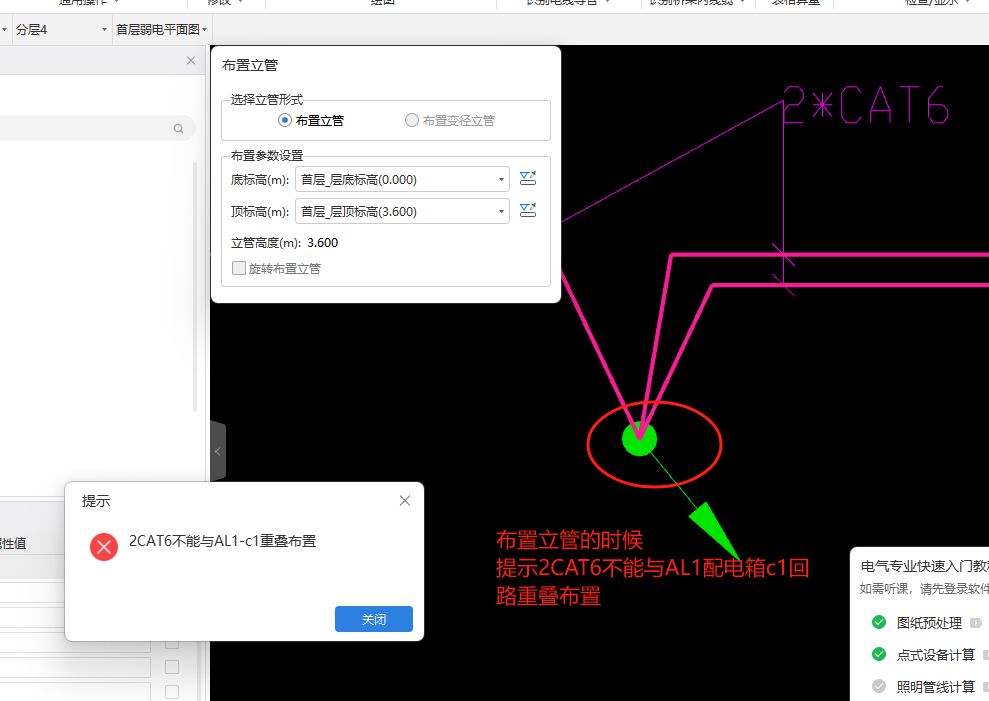The image size is (989, 701).
Task: Click the 关闭 button in the prompt dialog
Action: pos(373,618)
